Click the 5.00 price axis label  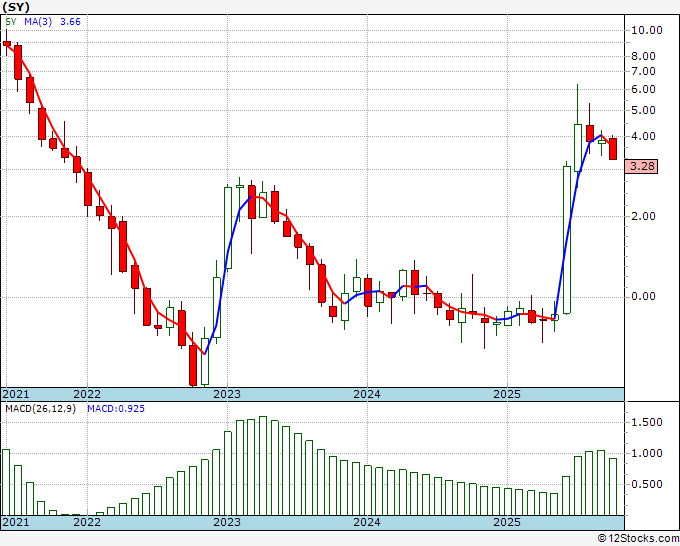[x=648, y=89]
